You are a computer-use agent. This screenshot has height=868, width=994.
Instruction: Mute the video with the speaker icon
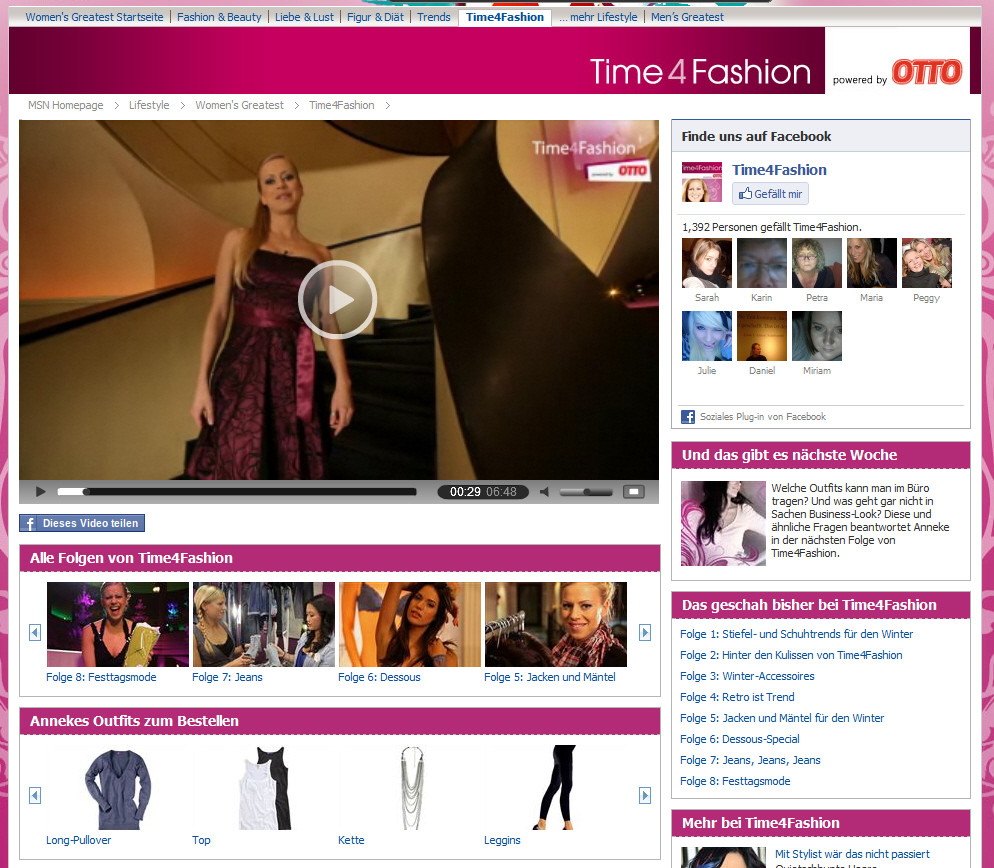[x=544, y=492]
